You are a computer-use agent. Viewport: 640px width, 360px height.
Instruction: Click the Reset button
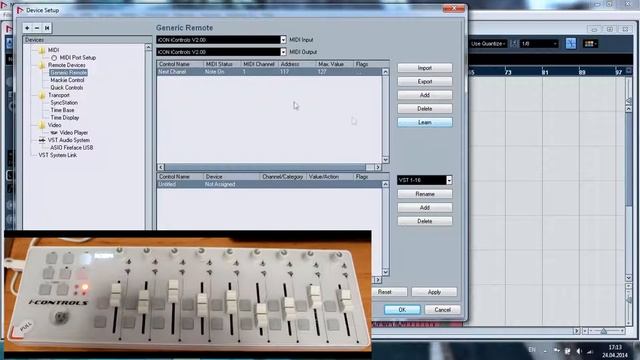coord(384,292)
